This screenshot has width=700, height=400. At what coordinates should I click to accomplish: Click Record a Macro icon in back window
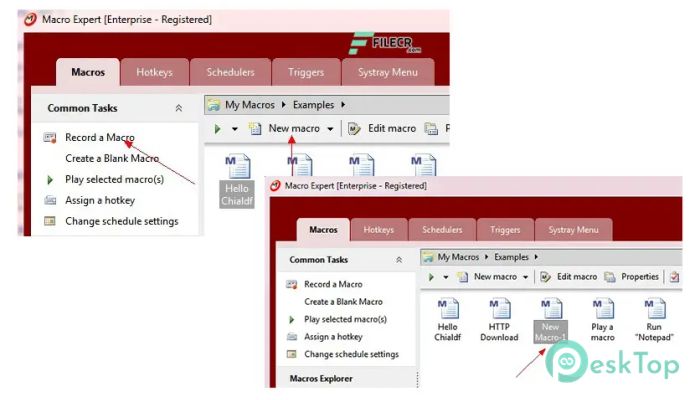50,138
